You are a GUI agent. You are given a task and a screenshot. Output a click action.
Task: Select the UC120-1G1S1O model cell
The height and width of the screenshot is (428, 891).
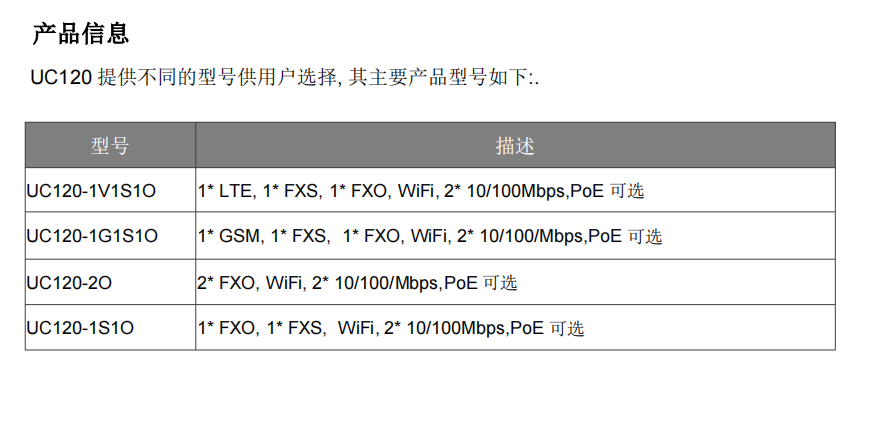pos(92,236)
